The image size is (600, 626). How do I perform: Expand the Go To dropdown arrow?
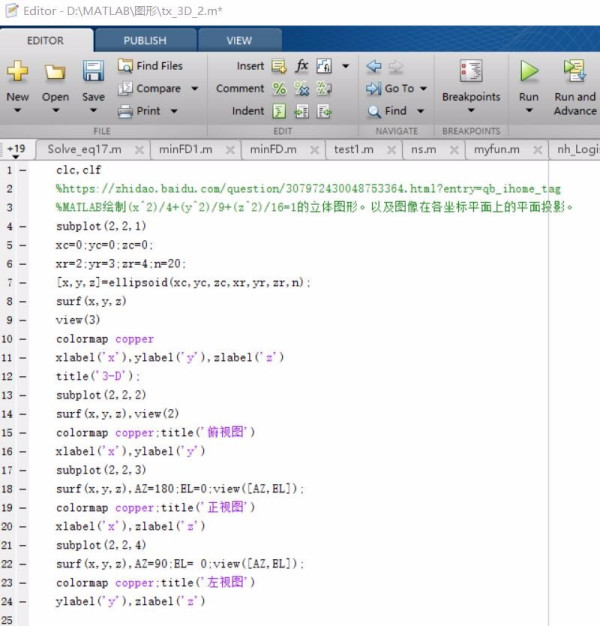tap(424, 88)
